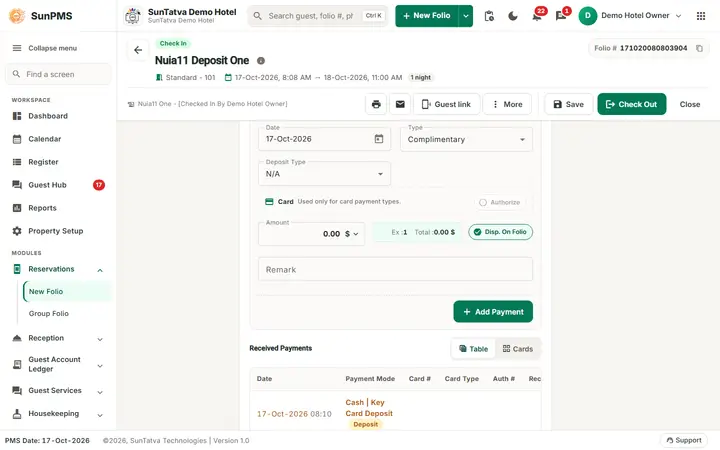Viewport: 720px width, 450px height.
Task: Click the card icon in the Card section
Action: [x=270, y=202]
